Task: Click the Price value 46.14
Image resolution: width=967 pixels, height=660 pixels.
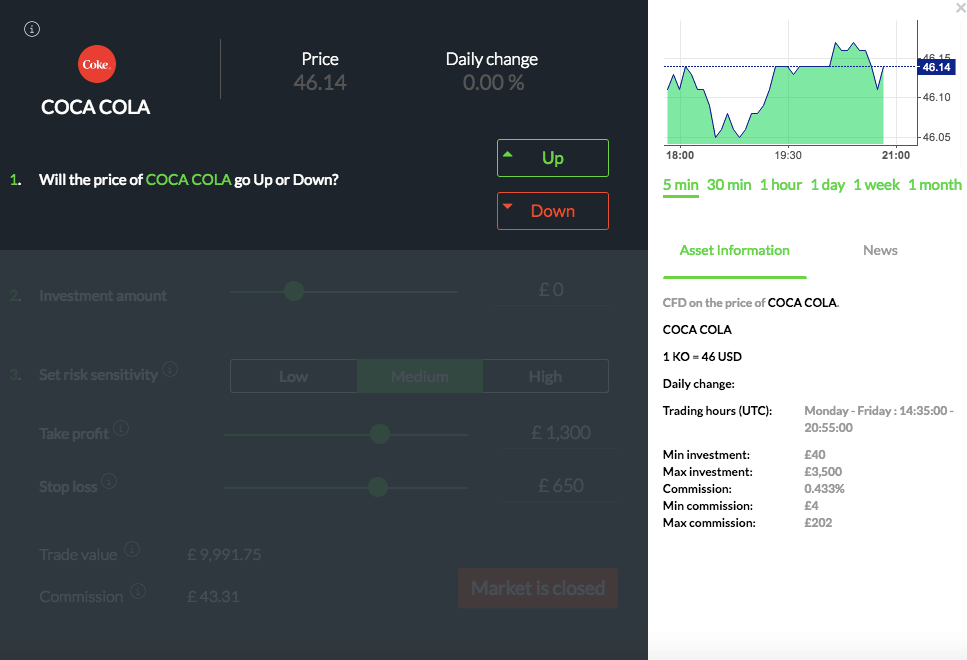Action: 320,83
